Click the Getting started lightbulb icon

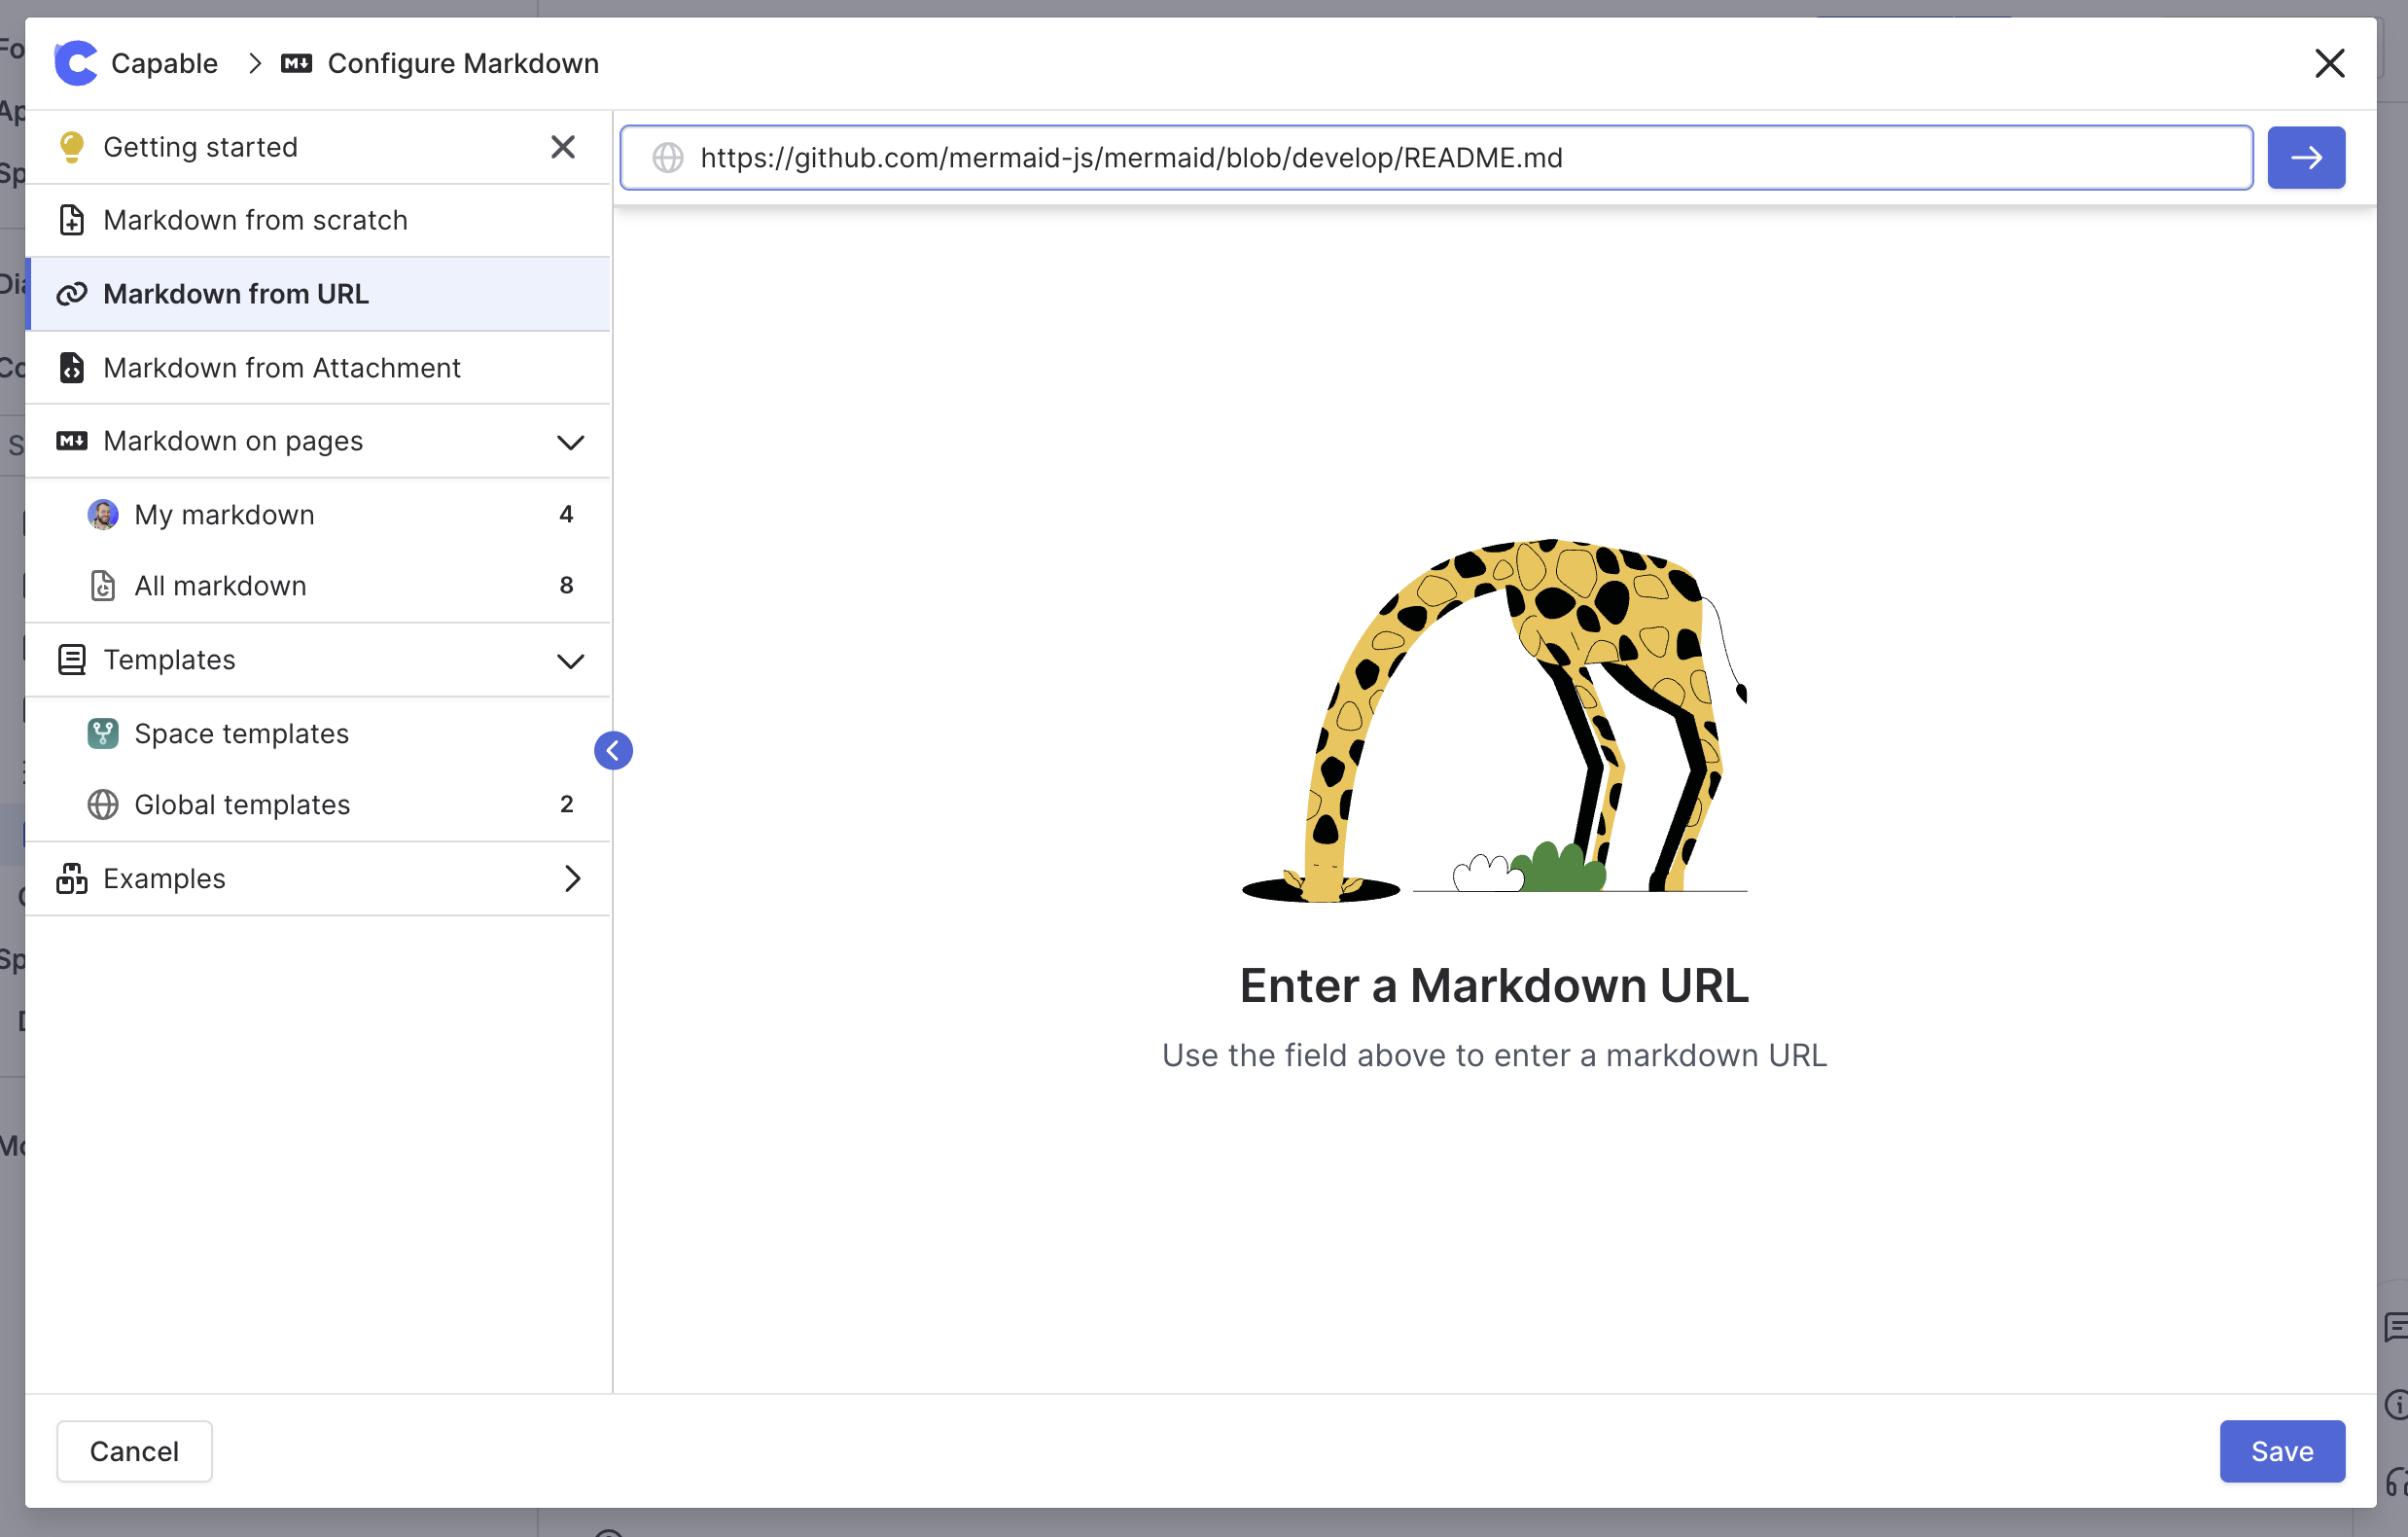[72, 147]
